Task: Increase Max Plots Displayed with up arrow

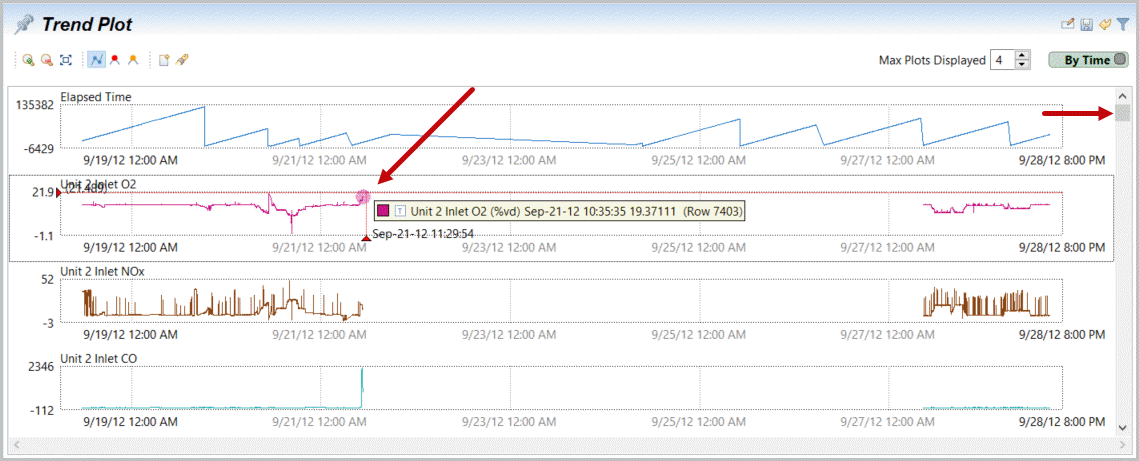Action: point(1022,55)
